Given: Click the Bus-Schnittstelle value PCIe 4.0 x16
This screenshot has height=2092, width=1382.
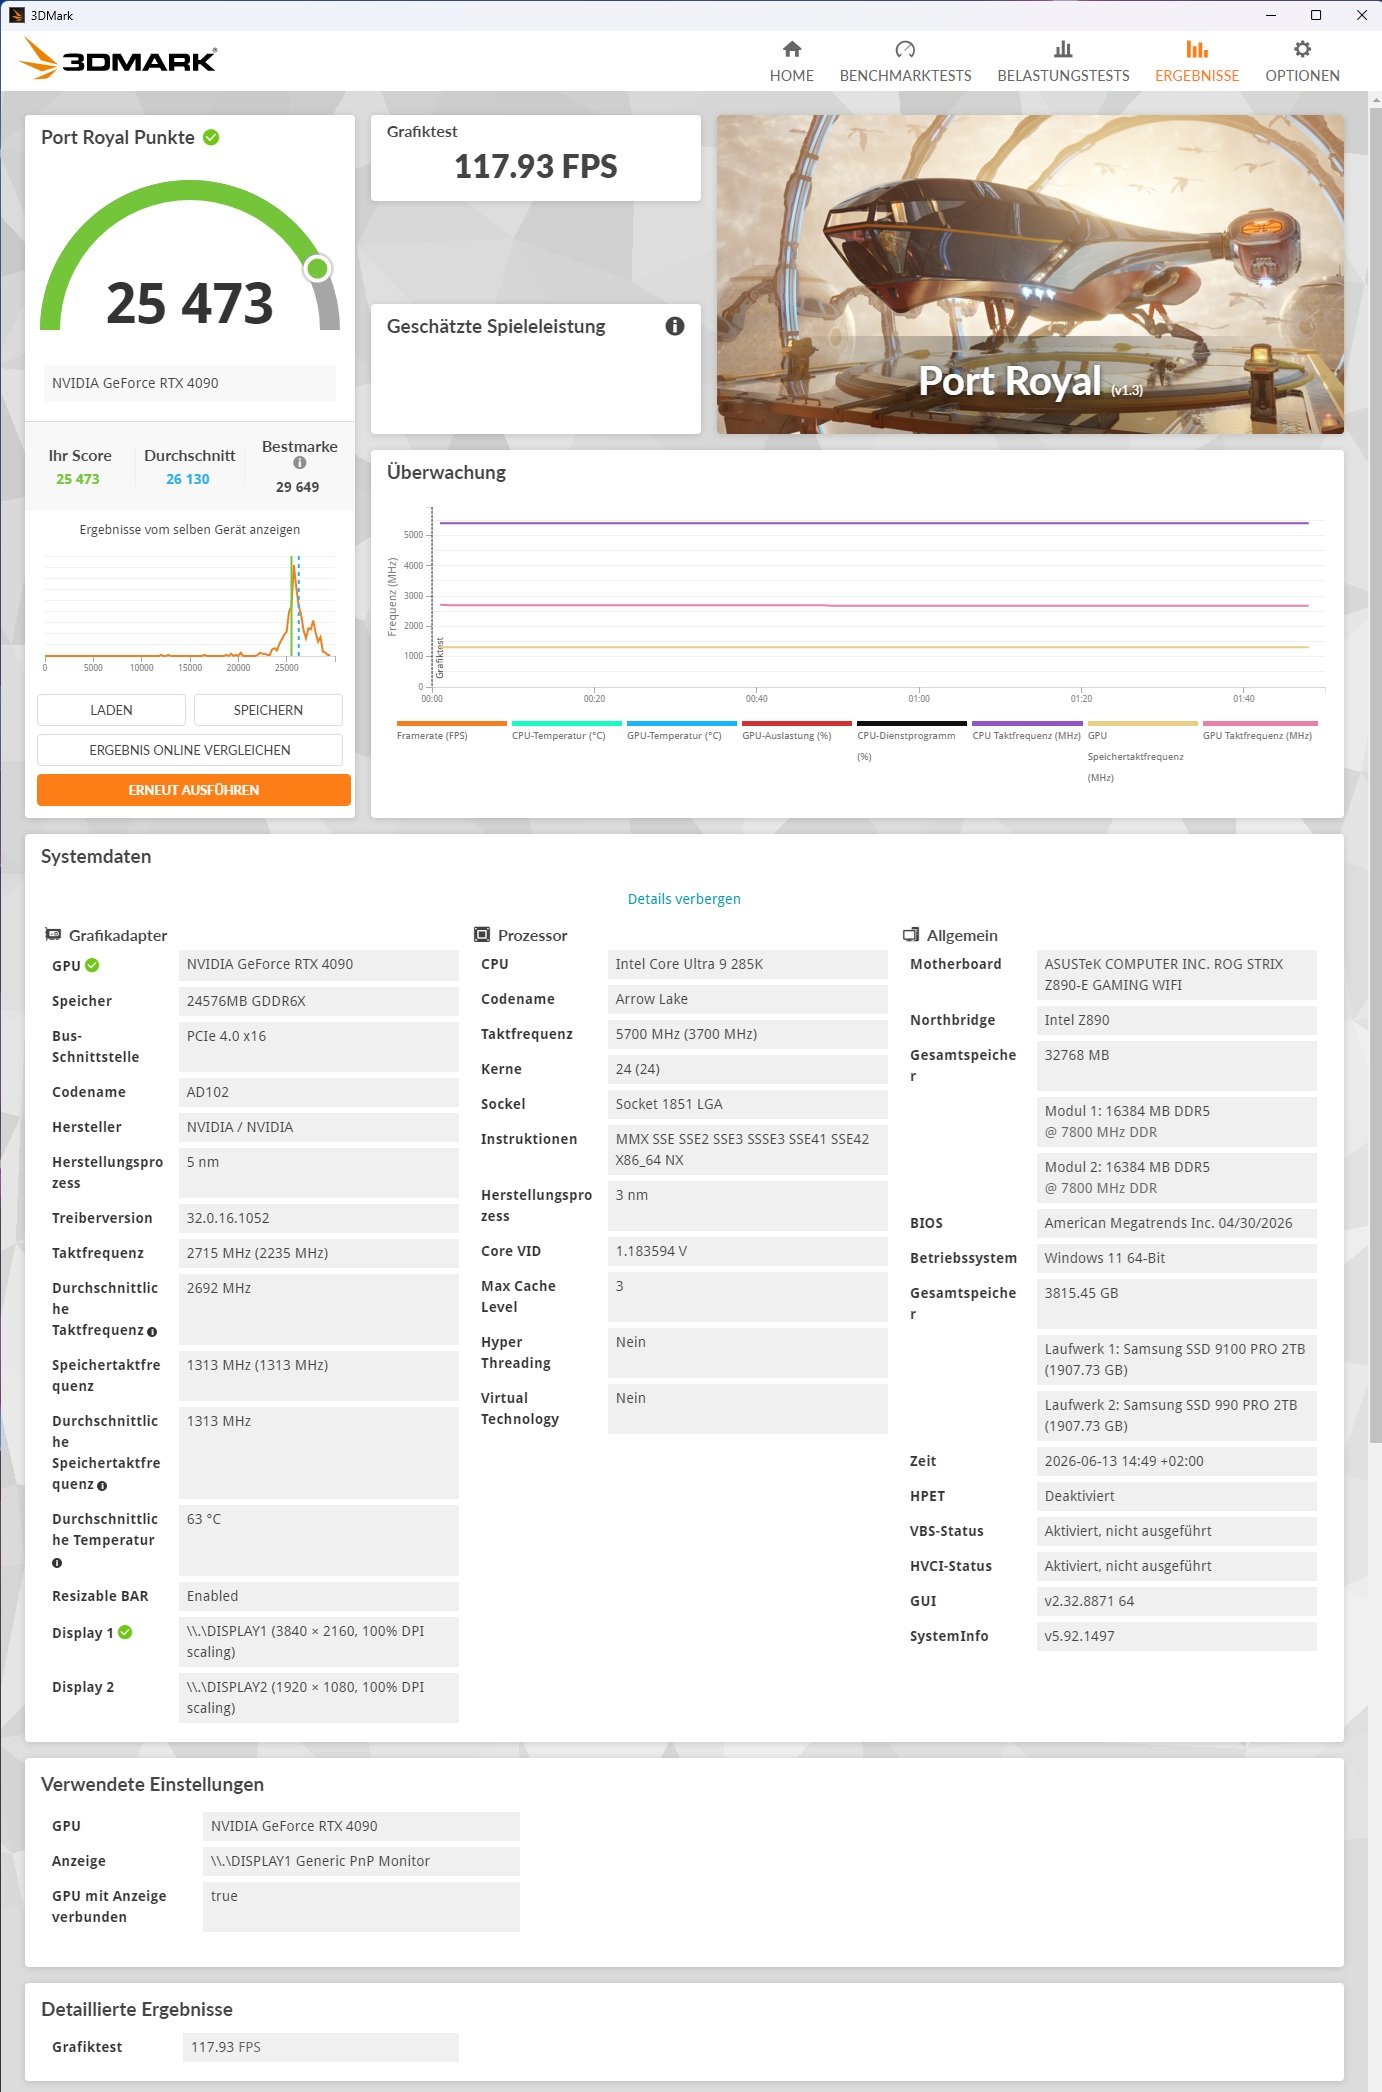Looking at the screenshot, I should 318,1046.
